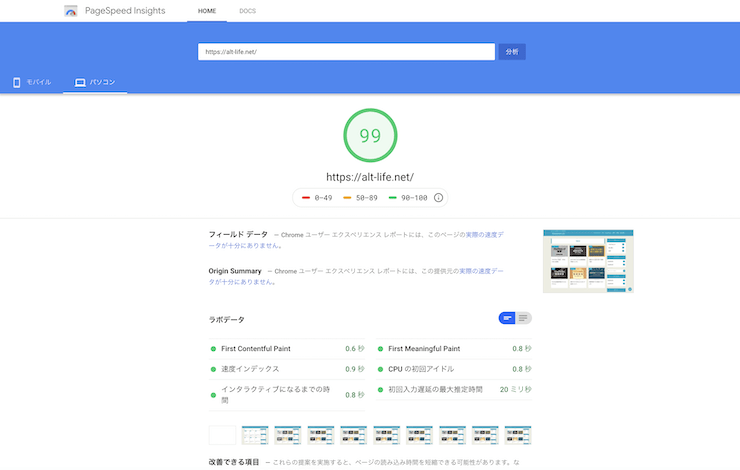The width and height of the screenshot is (740, 470).
Task: Click green dot beside First Meaningful Paint
Action: point(380,349)
